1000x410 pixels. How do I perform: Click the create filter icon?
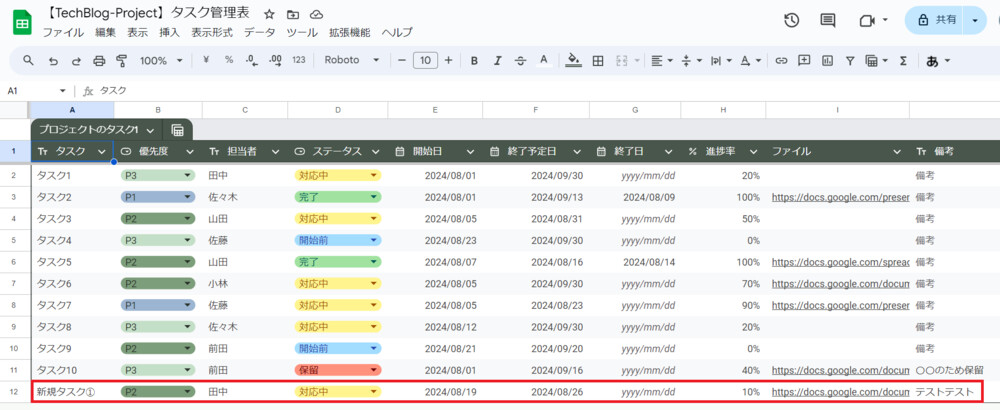click(849, 60)
